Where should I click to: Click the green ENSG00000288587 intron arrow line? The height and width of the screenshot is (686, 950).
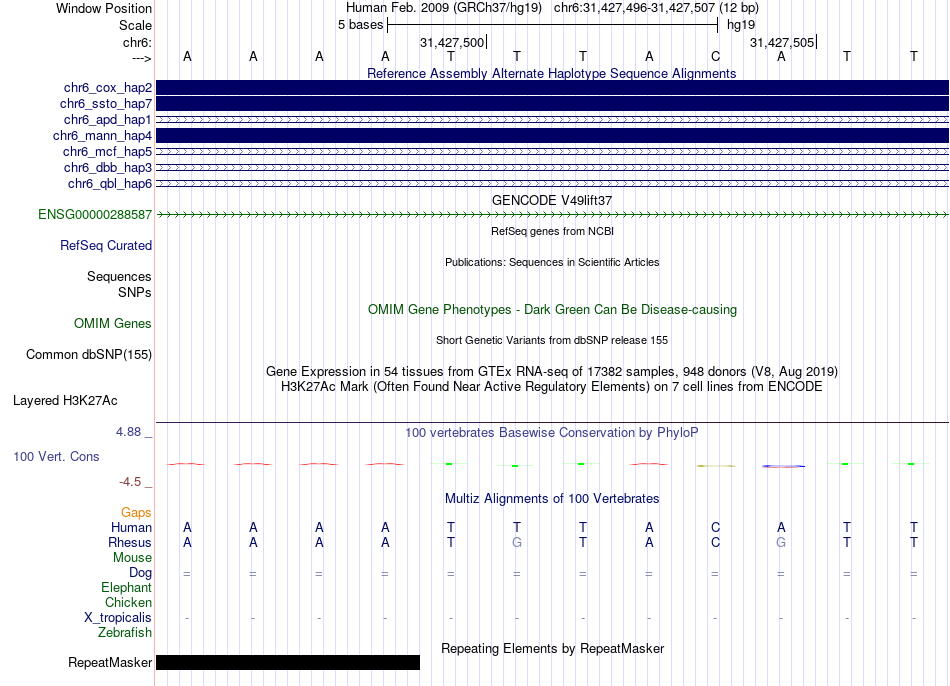552,215
